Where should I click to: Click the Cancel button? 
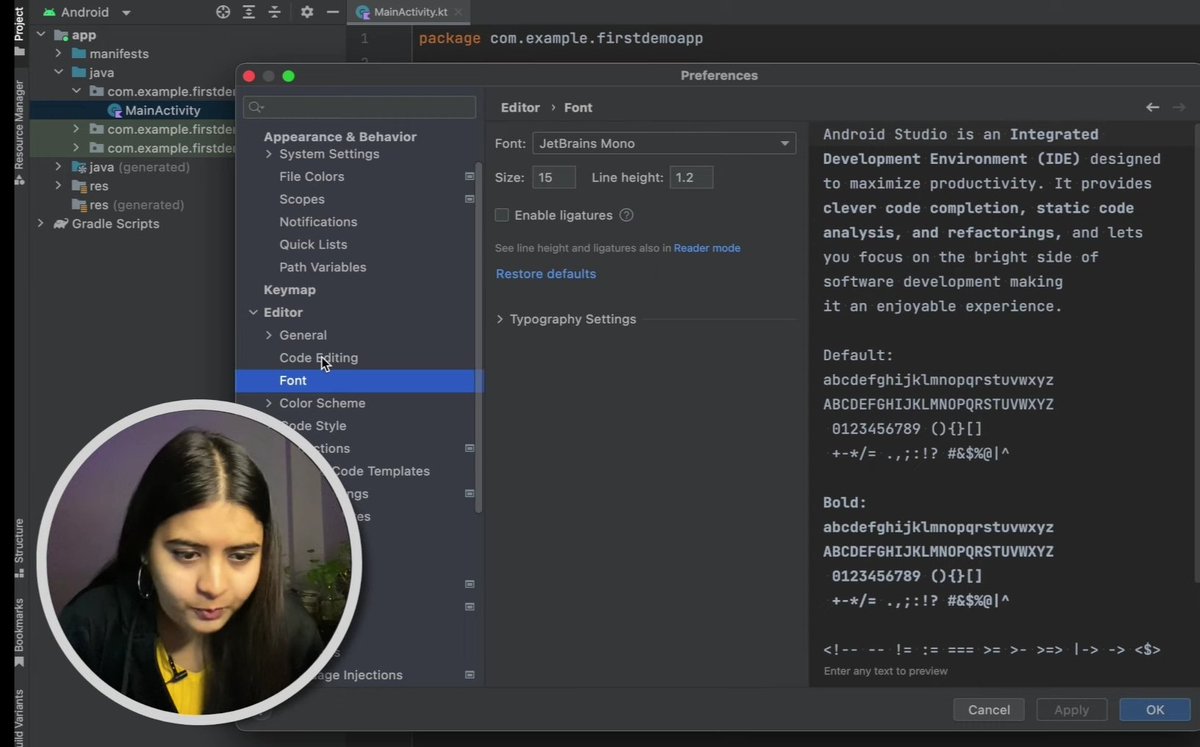(989, 710)
